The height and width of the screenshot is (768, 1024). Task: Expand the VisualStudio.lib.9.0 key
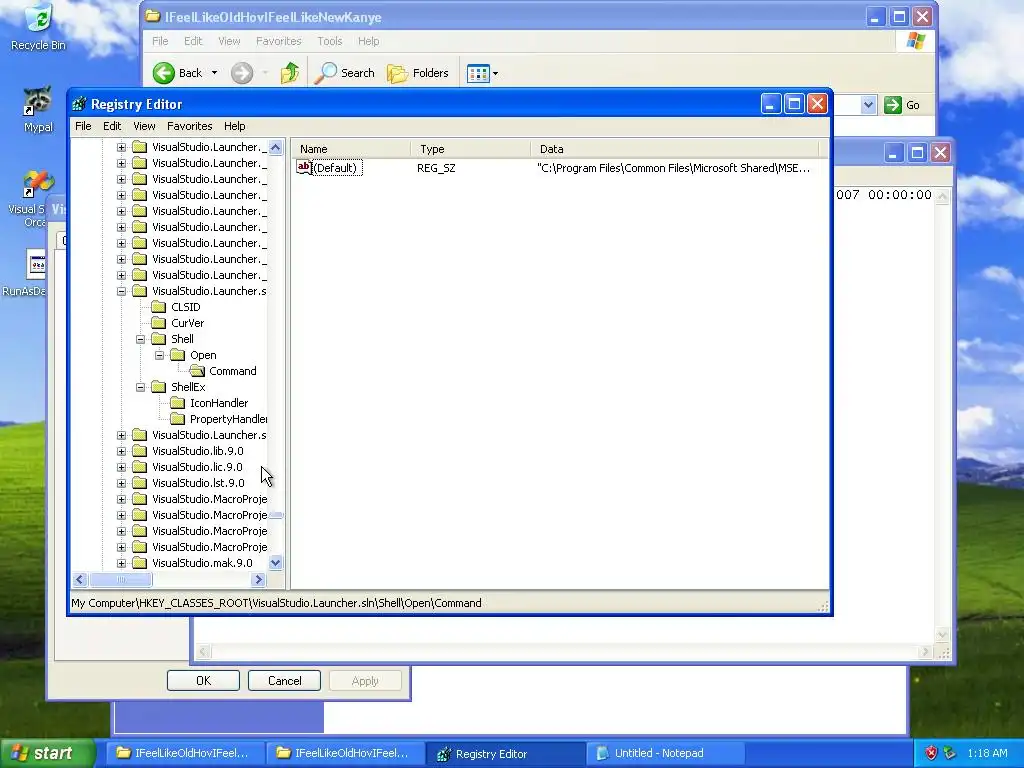pyautogui.click(x=121, y=451)
